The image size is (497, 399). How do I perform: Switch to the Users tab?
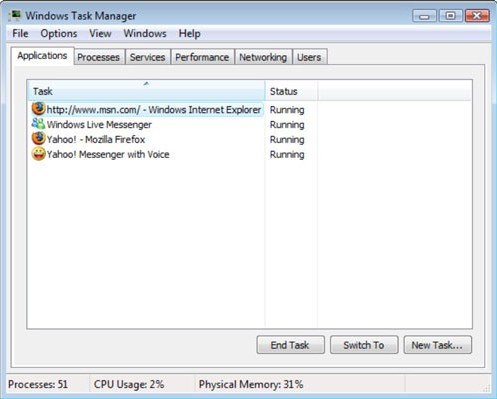click(309, 57)
